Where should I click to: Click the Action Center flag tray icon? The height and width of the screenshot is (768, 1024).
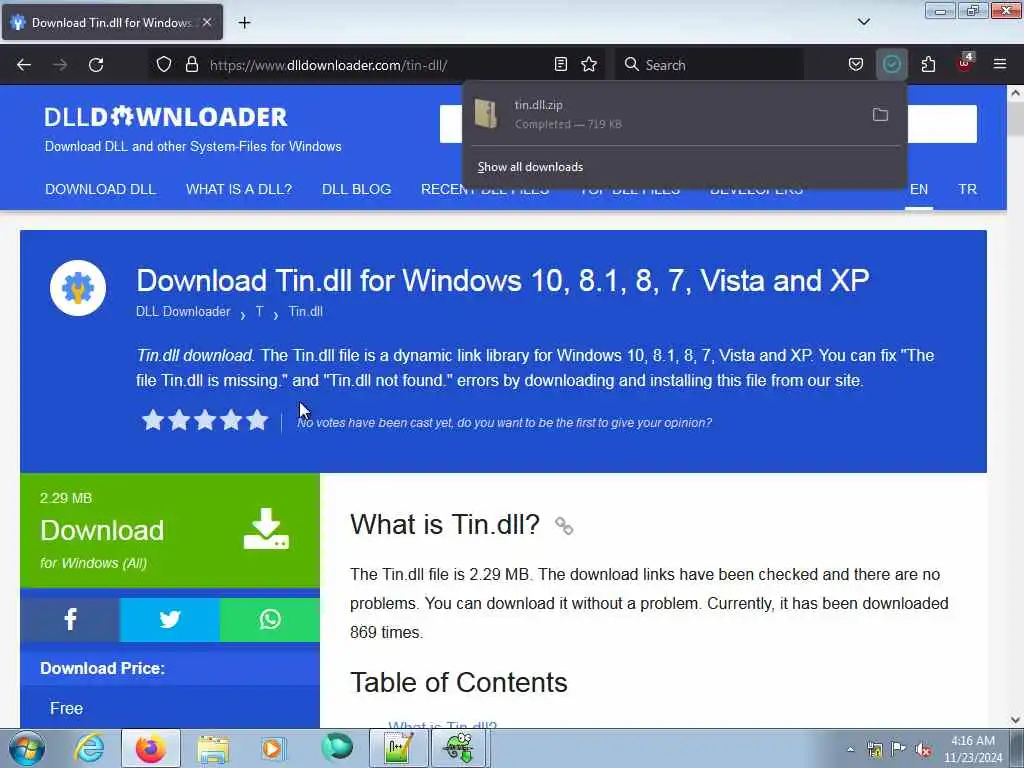click(x=899, y=749)
